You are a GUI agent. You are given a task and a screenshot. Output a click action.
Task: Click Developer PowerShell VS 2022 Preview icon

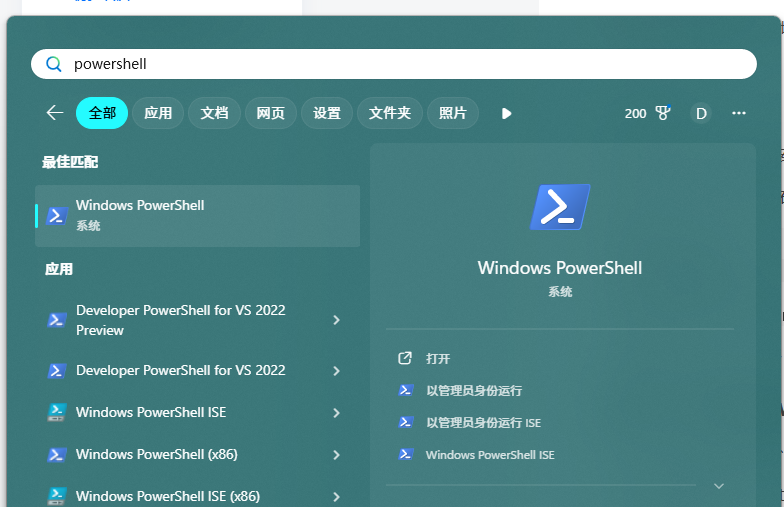[x=57, y=320]
